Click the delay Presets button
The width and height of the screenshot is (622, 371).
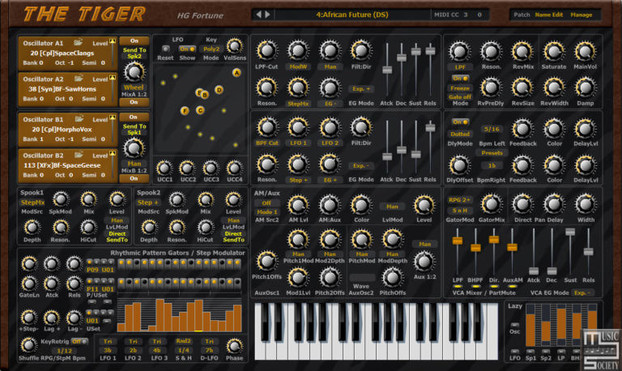(492, 153)
